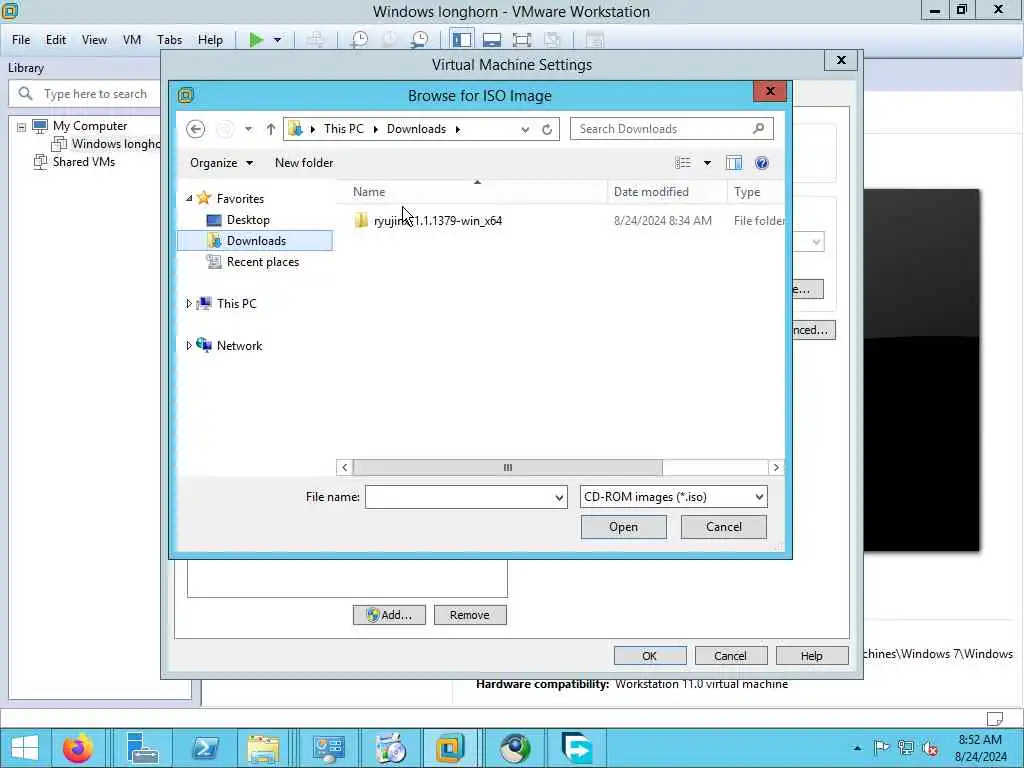Collapse the My Computer tree node
The height and width of the screenshot is (768, 1024).
(x=22, y=127)
